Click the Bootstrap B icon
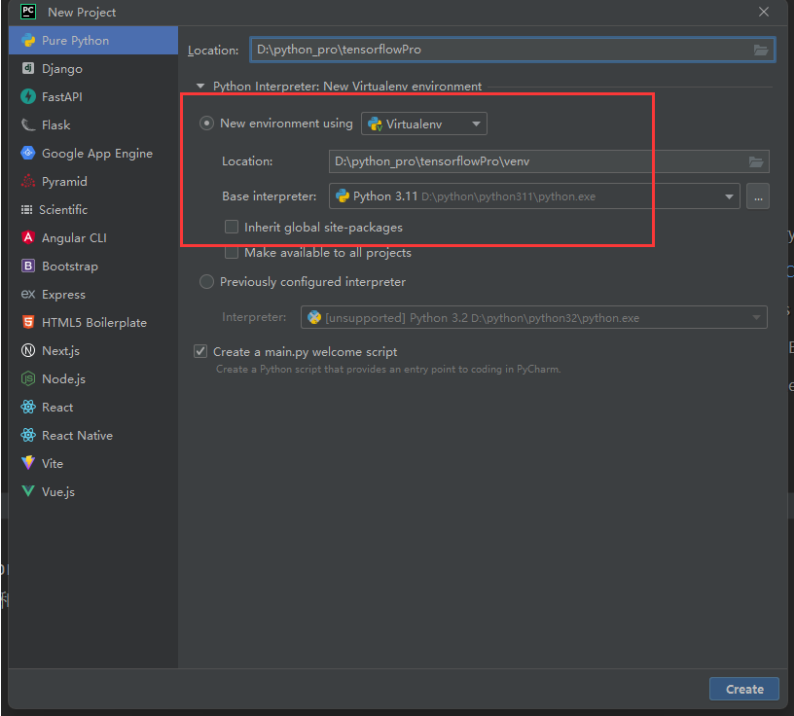 point(28,266)
